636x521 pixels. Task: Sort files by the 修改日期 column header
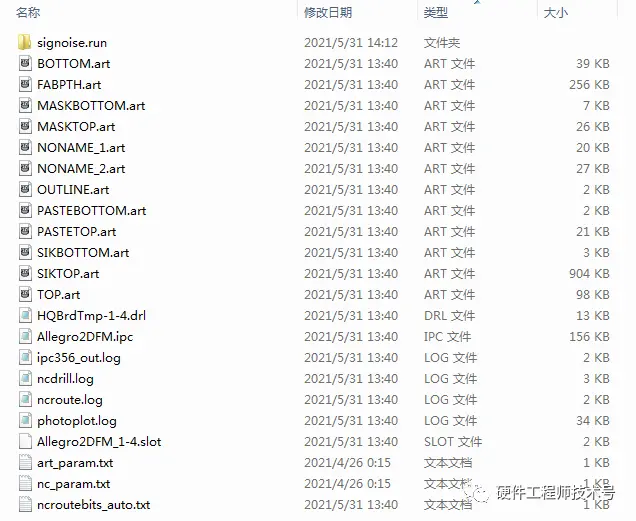coord(328,13)
